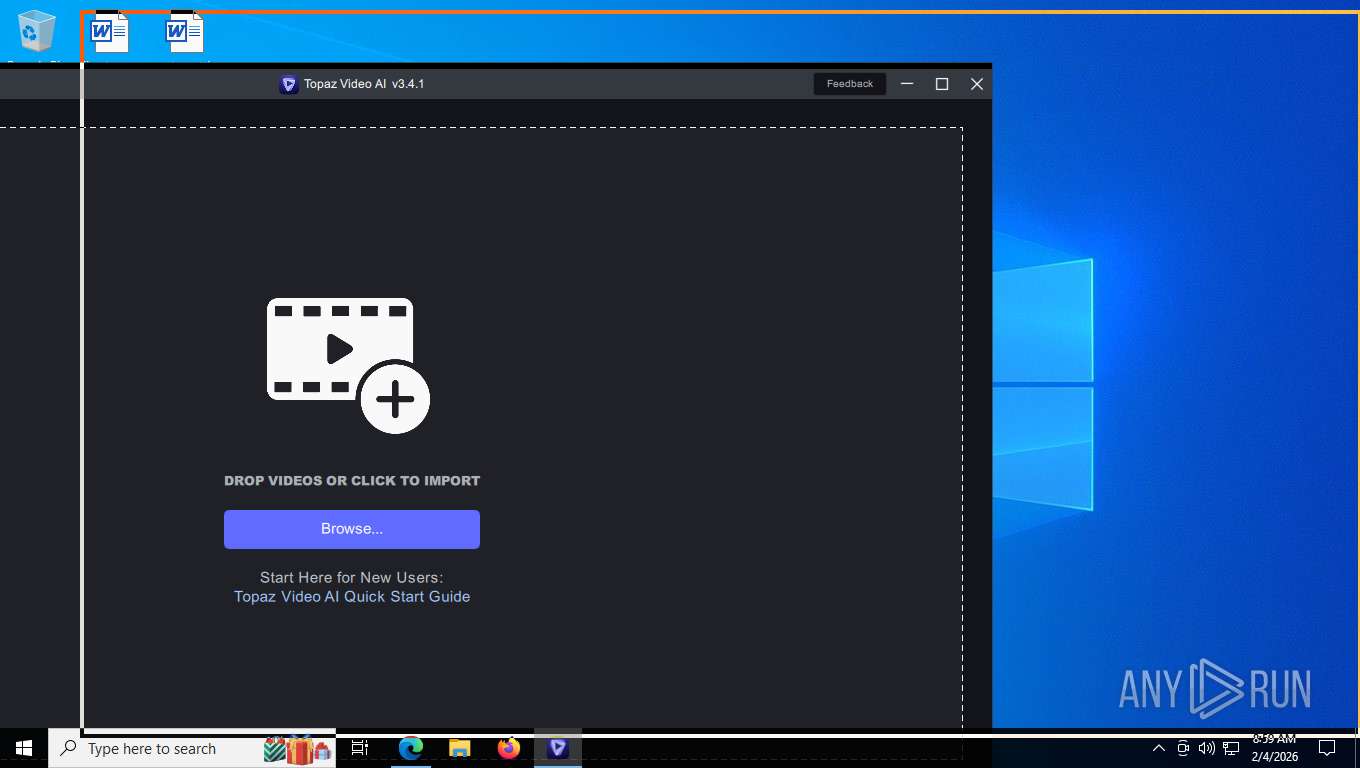Screen dimensions: 1360x768
Task: Open the Feedback button in the title bar
Action: tap(850, 84)
